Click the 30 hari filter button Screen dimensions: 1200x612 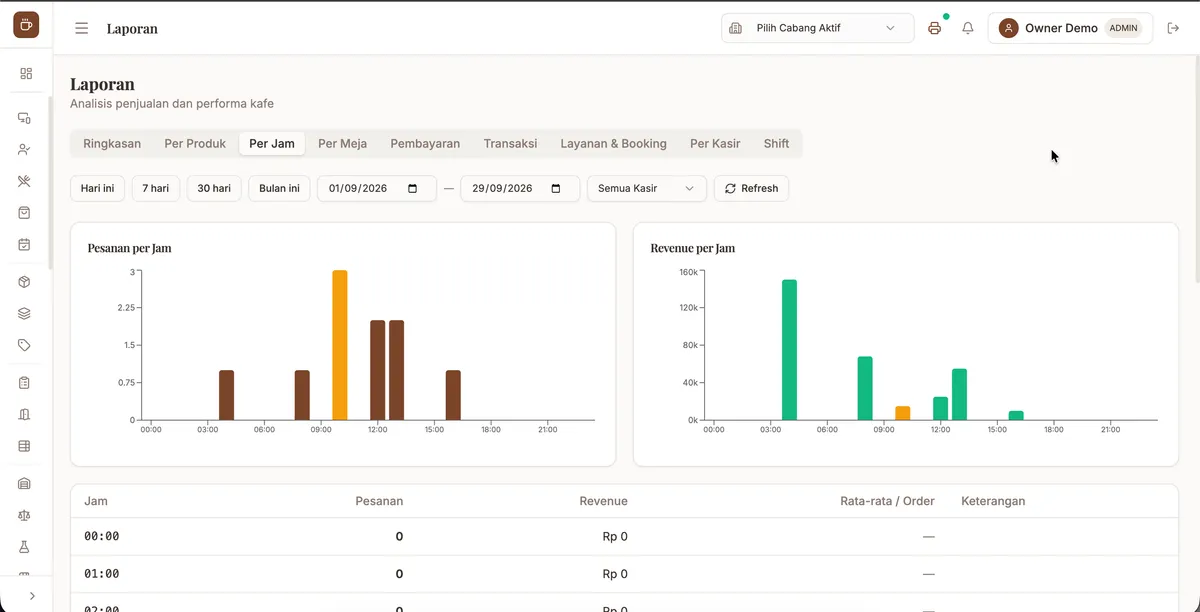[214, 188]
